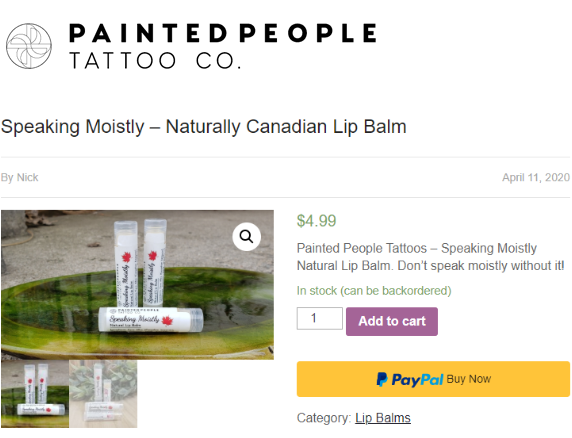Focus the quantity input field

pyautogui.click(x=320, y=318)
